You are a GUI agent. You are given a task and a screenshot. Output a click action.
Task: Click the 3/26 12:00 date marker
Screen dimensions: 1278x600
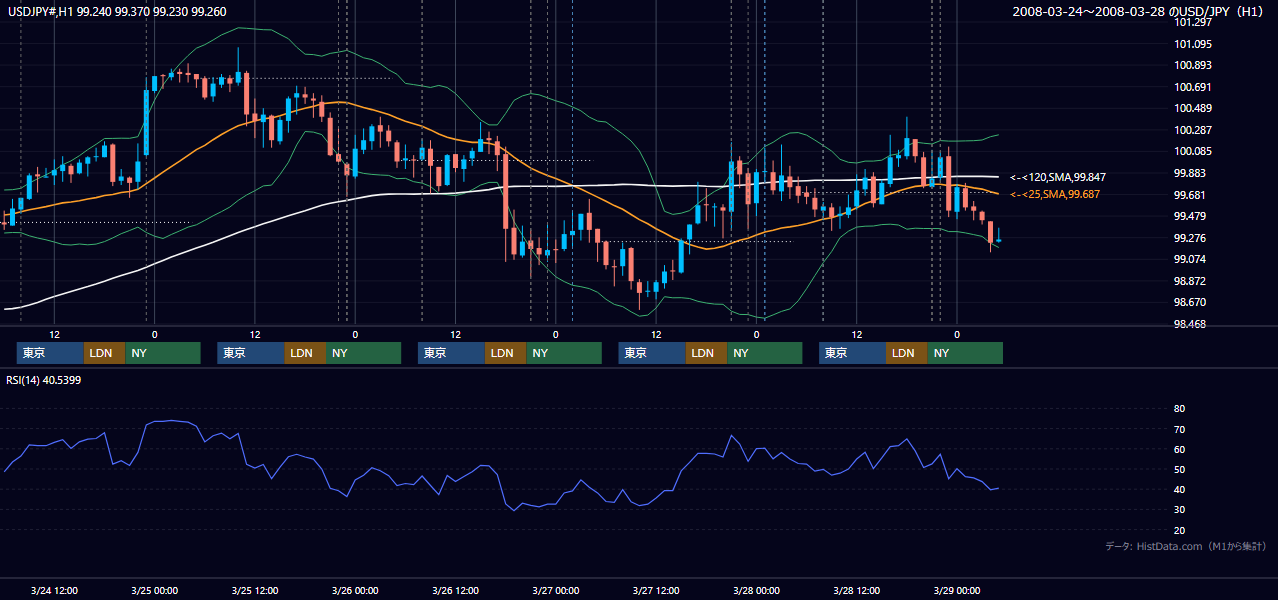point(455,590)
